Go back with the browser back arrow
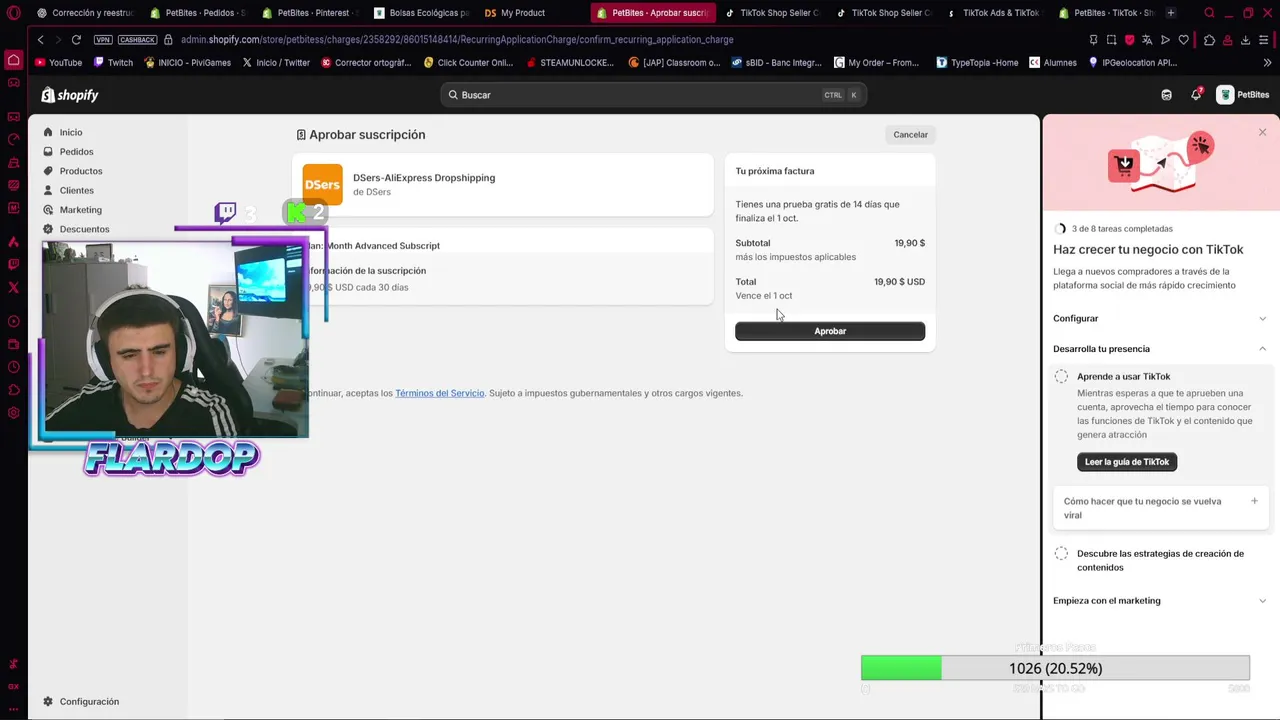Viewport: 1280px width, 720px height. click(x=40, y=40)
